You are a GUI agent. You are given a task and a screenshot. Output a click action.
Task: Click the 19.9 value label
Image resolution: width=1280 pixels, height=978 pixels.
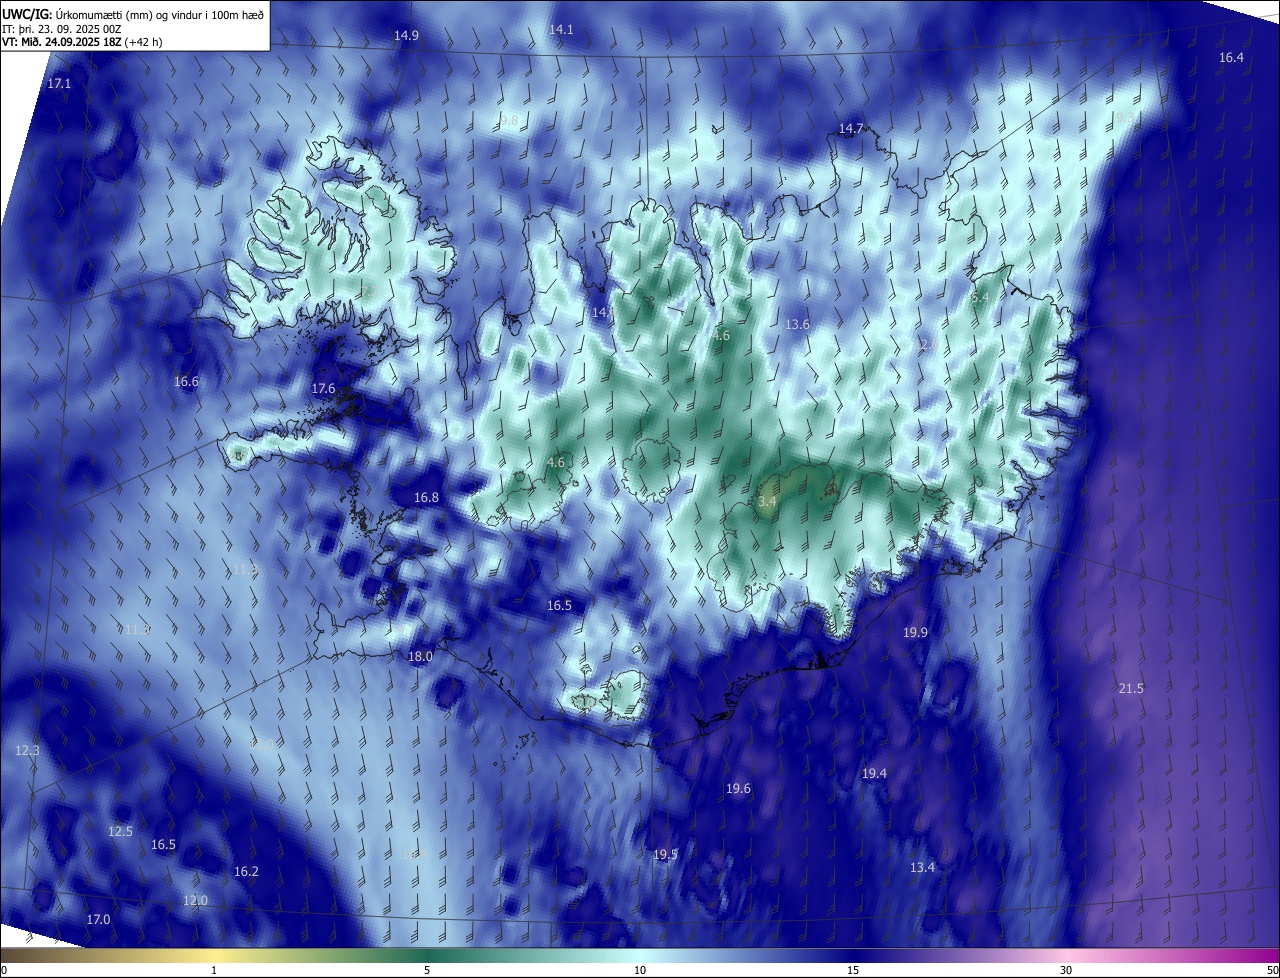point(915,632)
